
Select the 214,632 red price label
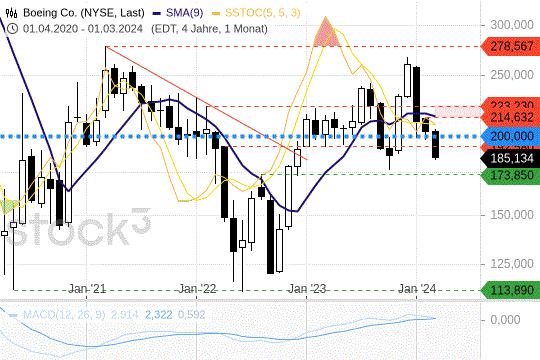tap(510, 117)
